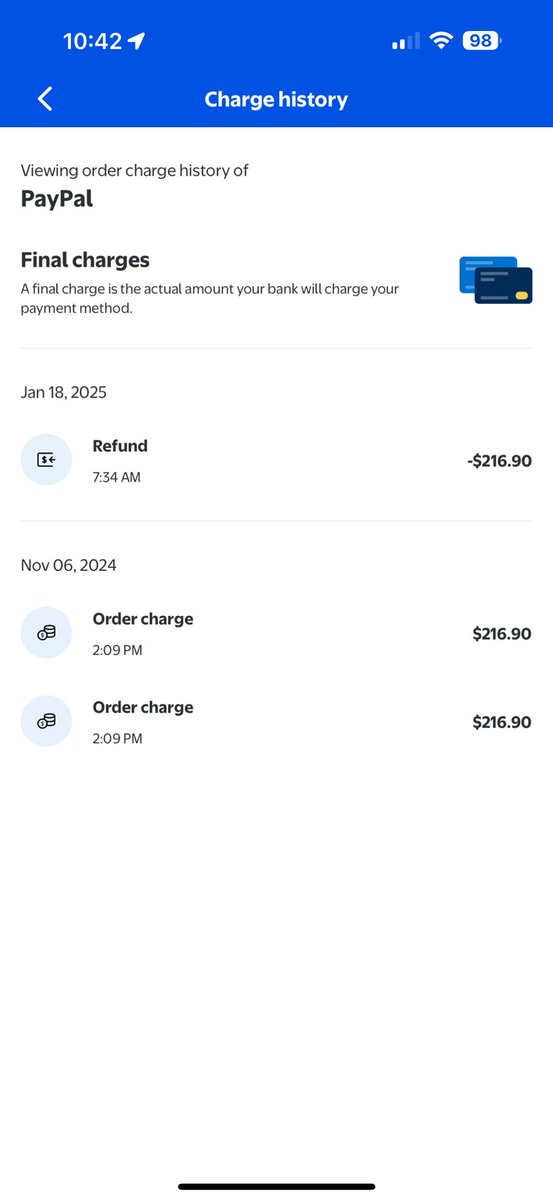
Task: Tap the Charge history page title
Action: 276,99
